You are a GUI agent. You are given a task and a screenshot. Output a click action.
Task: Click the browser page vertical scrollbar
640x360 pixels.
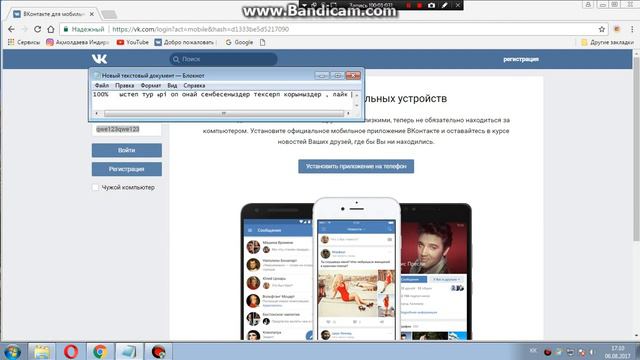pyautogui.click(x=636, y=149)
